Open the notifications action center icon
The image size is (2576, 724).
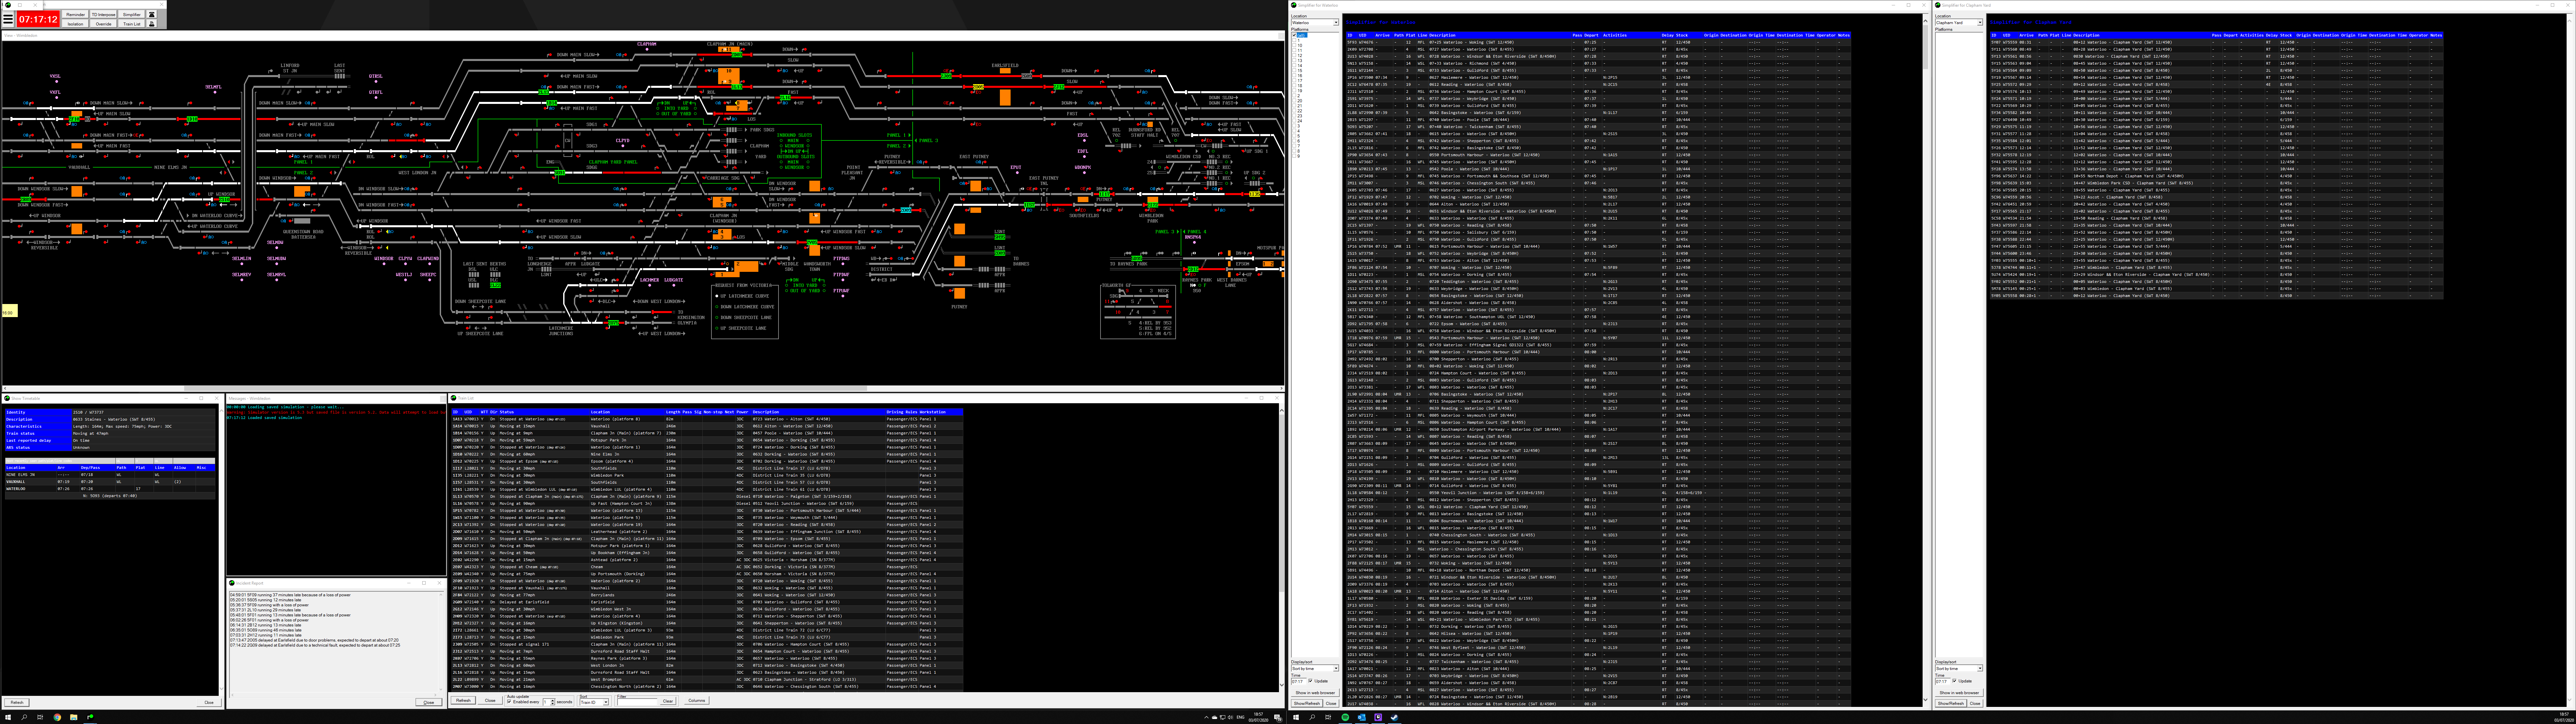[1278, 718]
